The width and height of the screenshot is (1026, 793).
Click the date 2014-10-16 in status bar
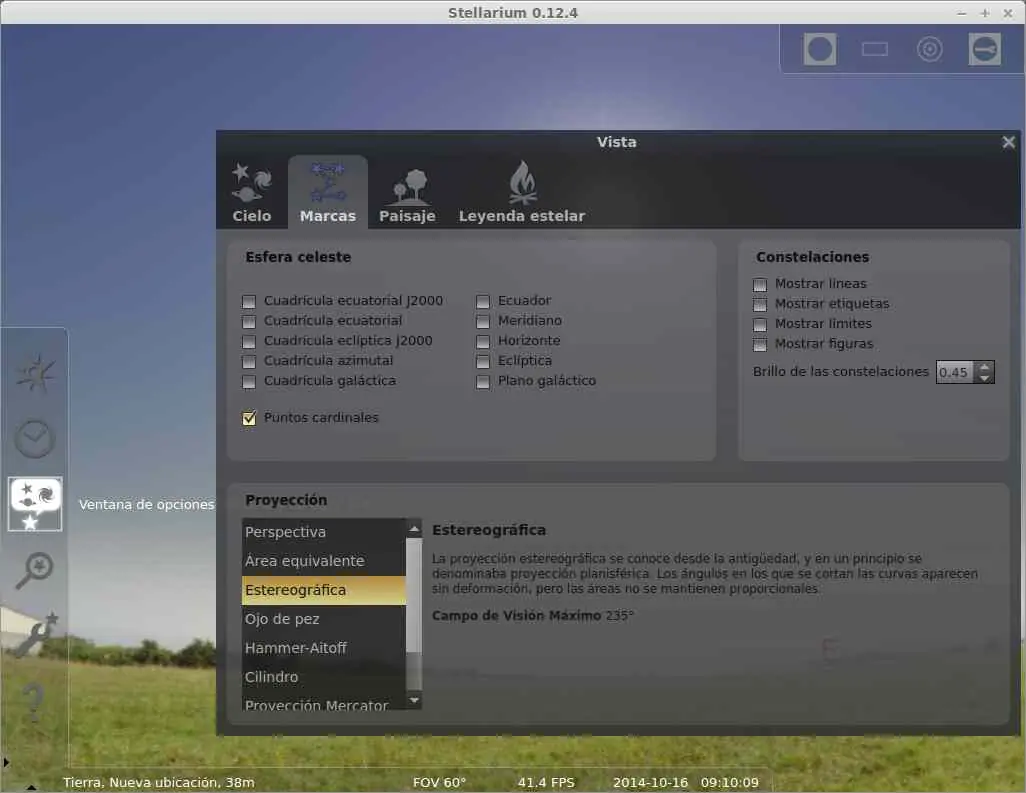(x=650, y=783)
